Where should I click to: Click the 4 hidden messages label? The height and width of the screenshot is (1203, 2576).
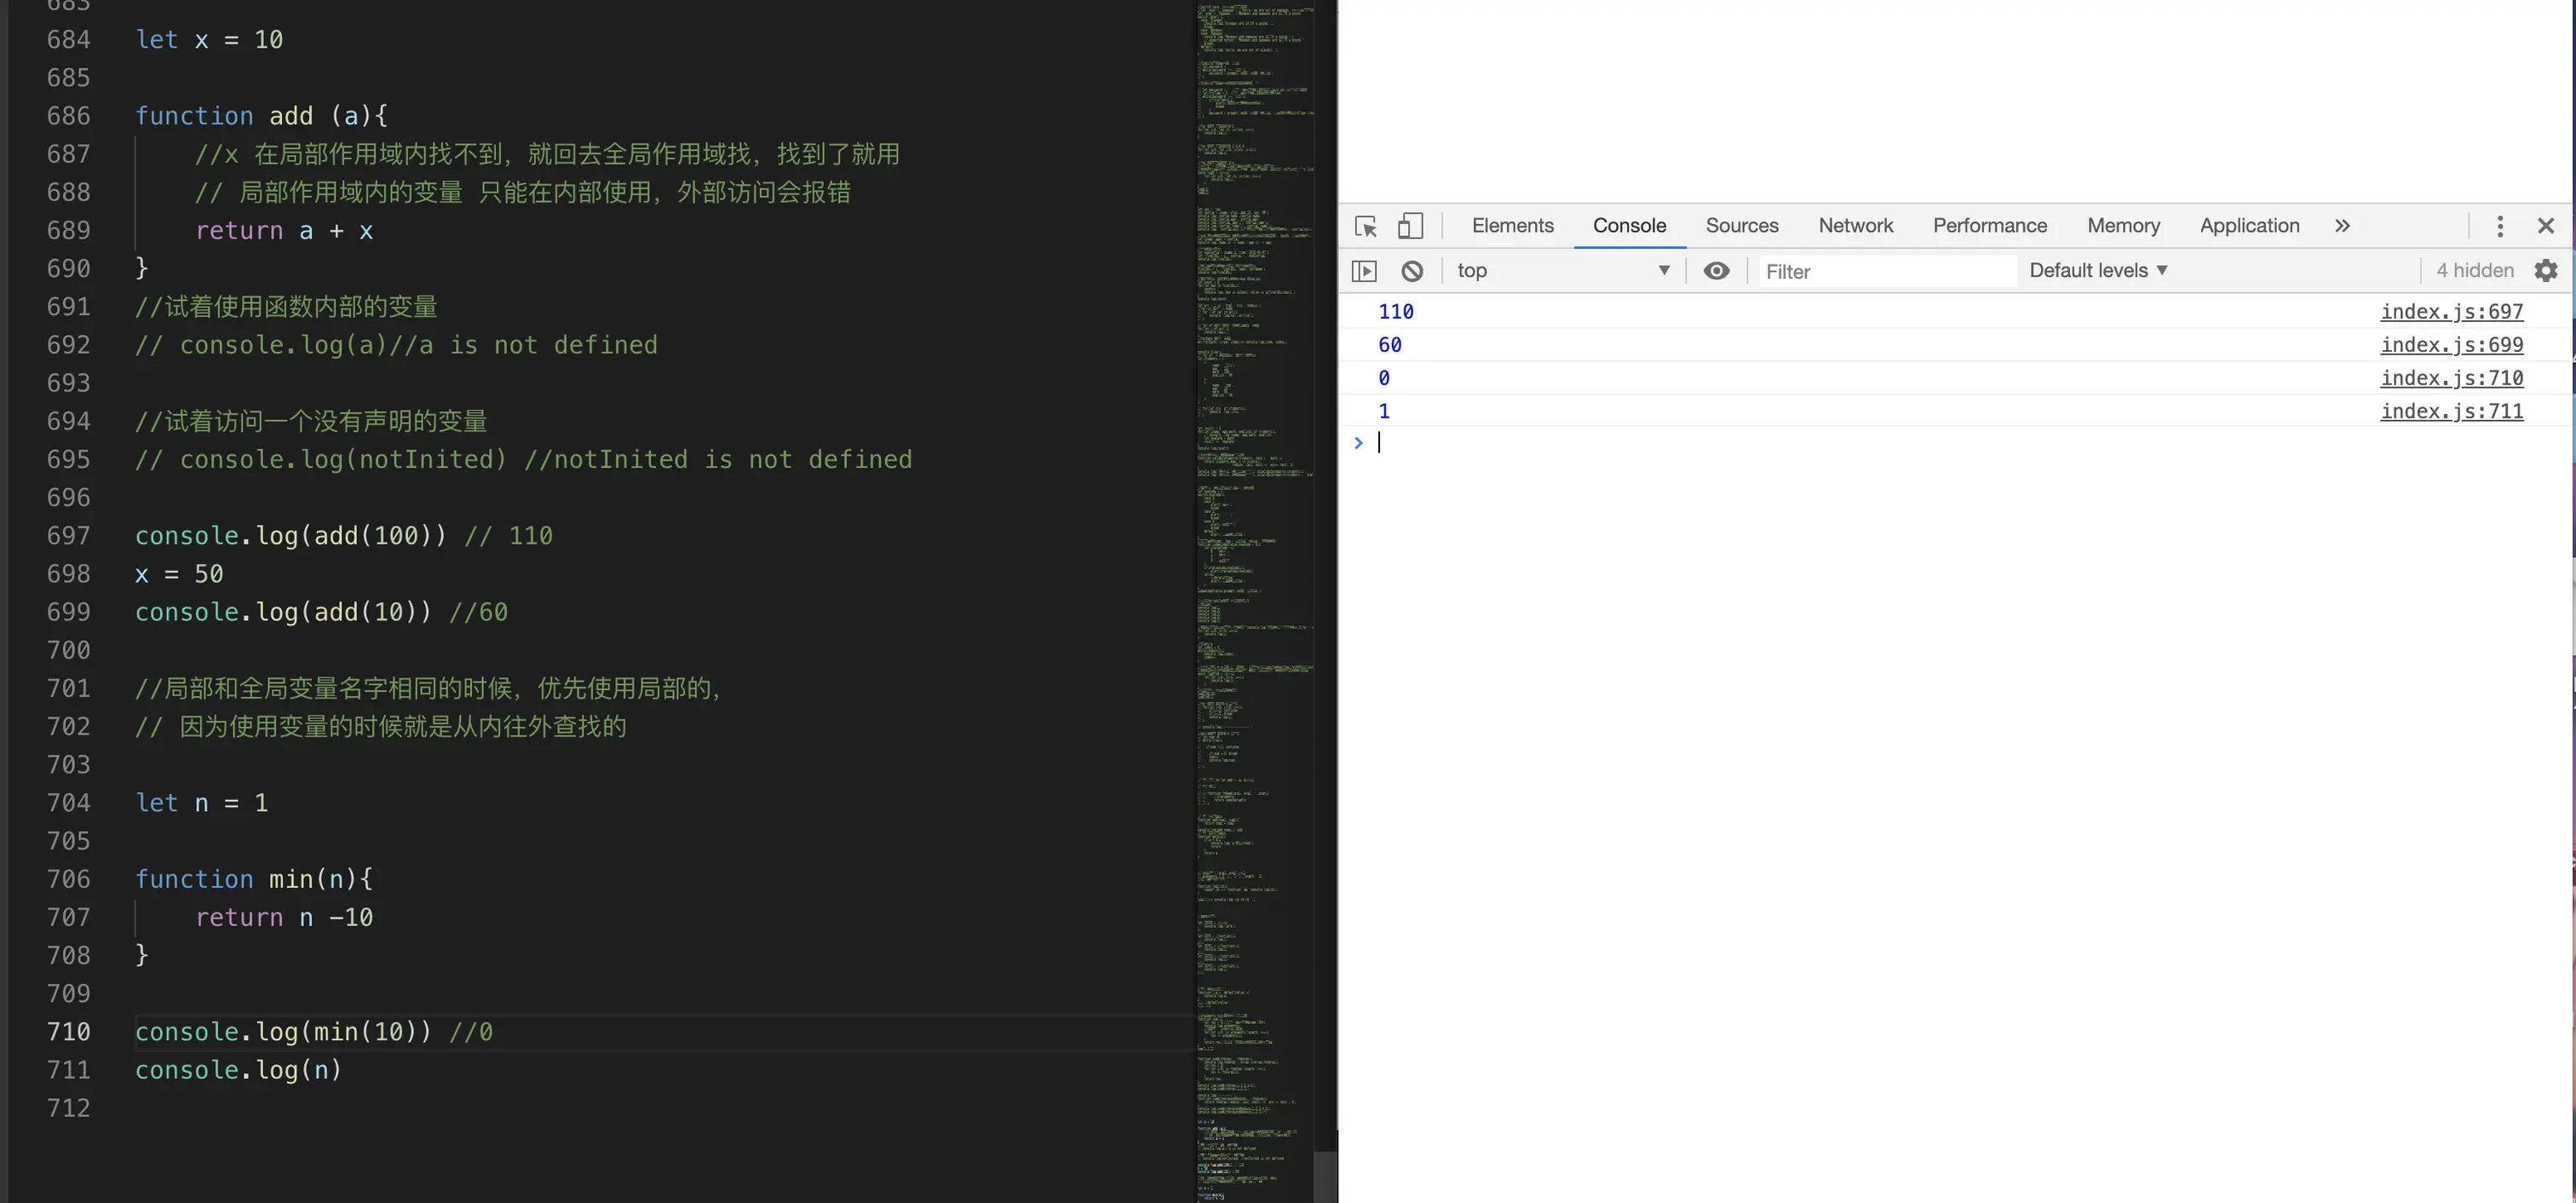click(2474, 271)
